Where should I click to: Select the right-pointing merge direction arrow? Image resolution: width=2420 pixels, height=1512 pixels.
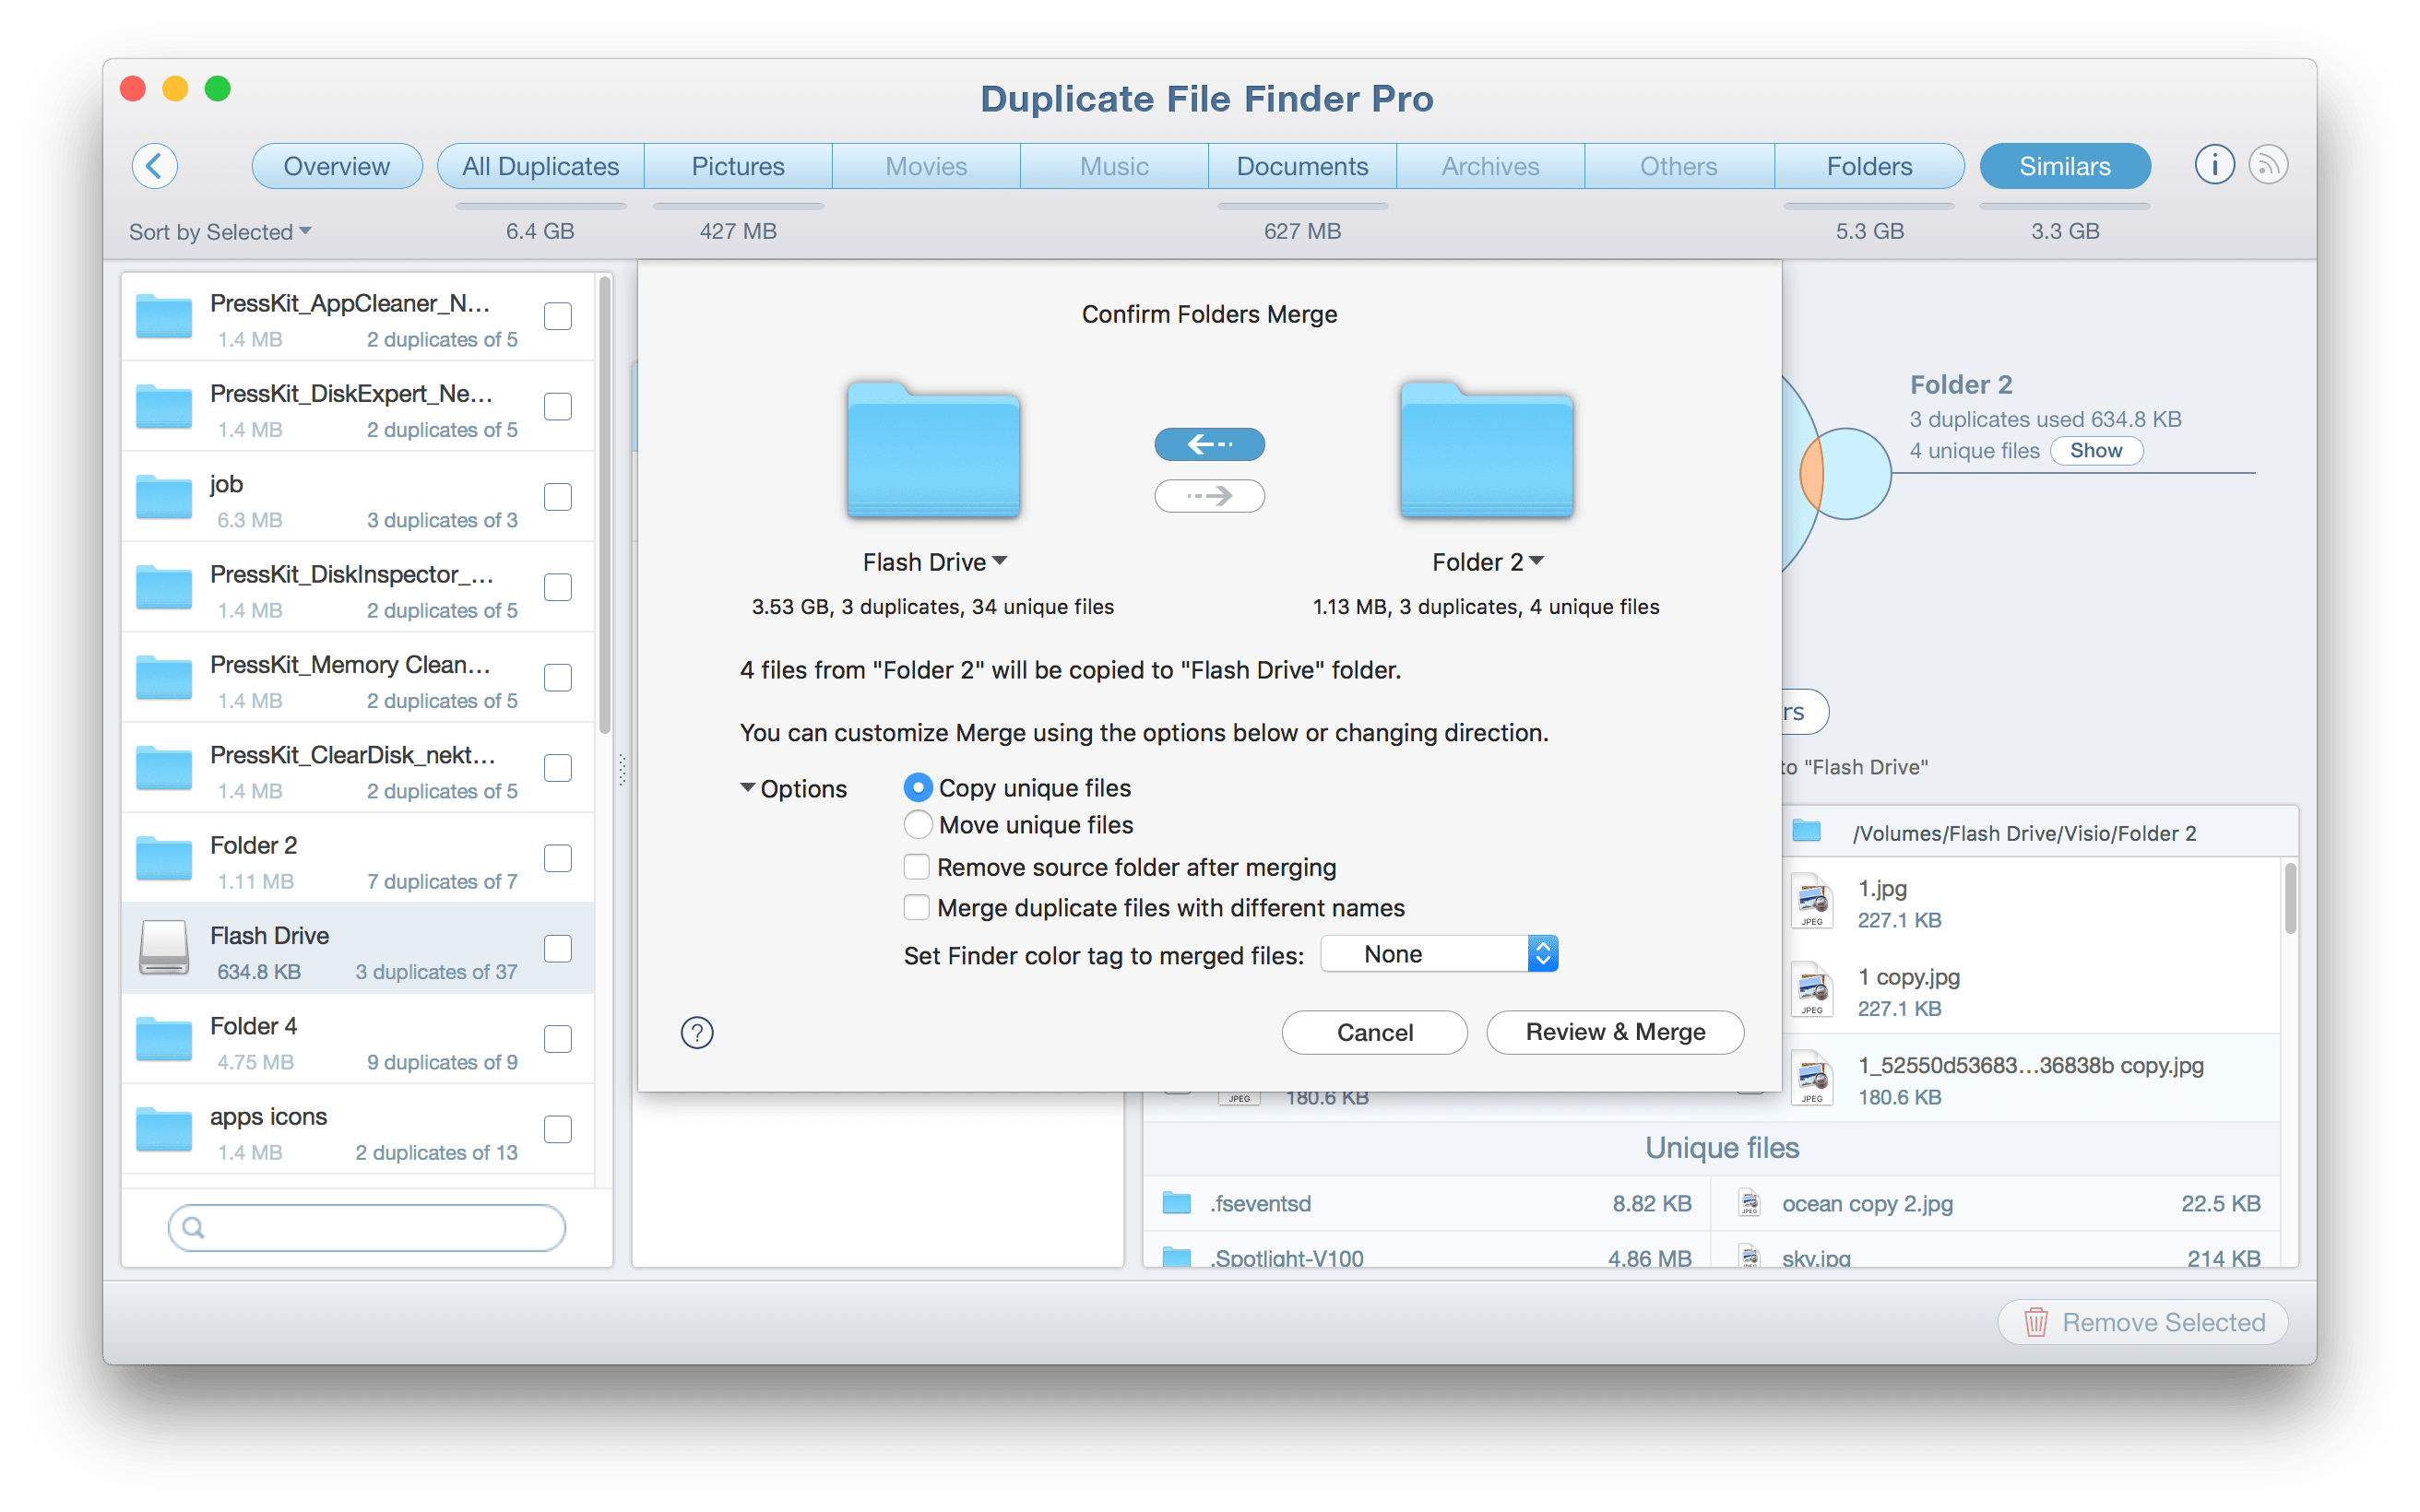tap(1209, 496)
